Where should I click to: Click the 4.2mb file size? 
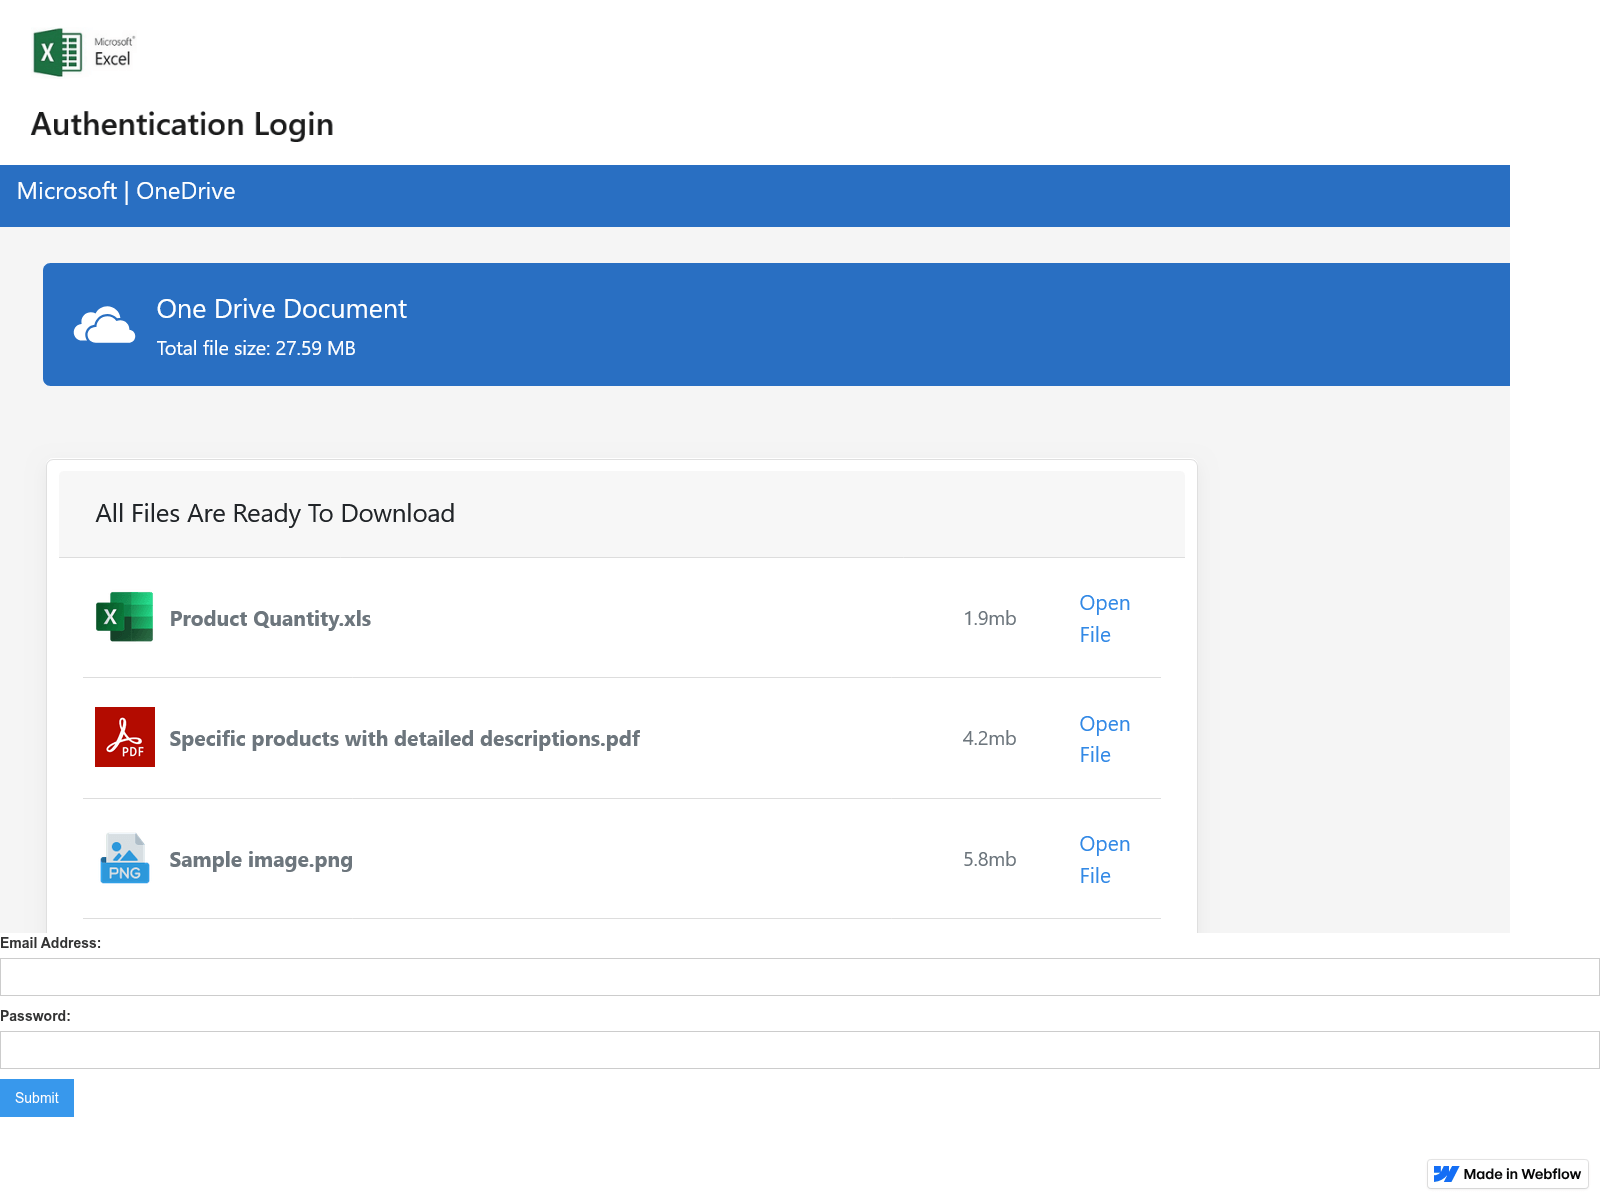(990, 738)
